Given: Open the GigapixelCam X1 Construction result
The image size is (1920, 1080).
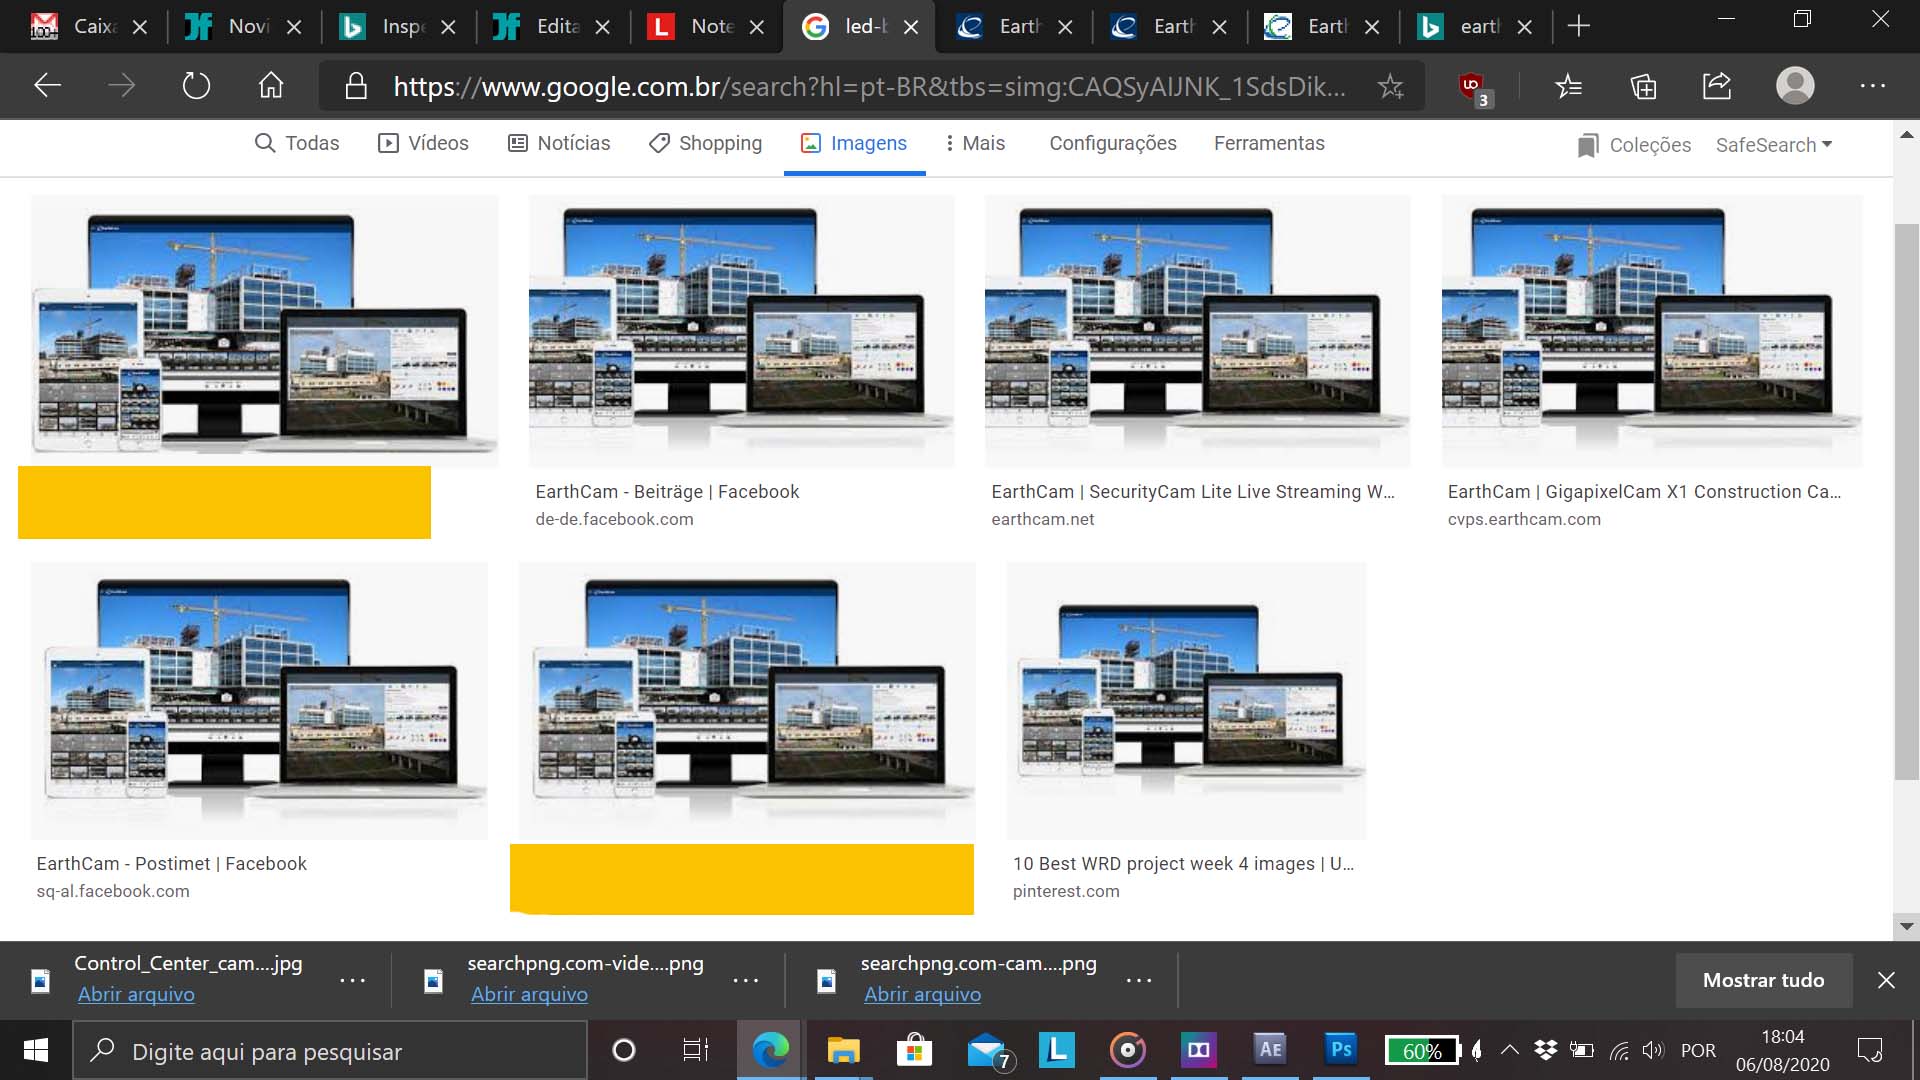Looking at the screenshot, I should point(1644,492).
